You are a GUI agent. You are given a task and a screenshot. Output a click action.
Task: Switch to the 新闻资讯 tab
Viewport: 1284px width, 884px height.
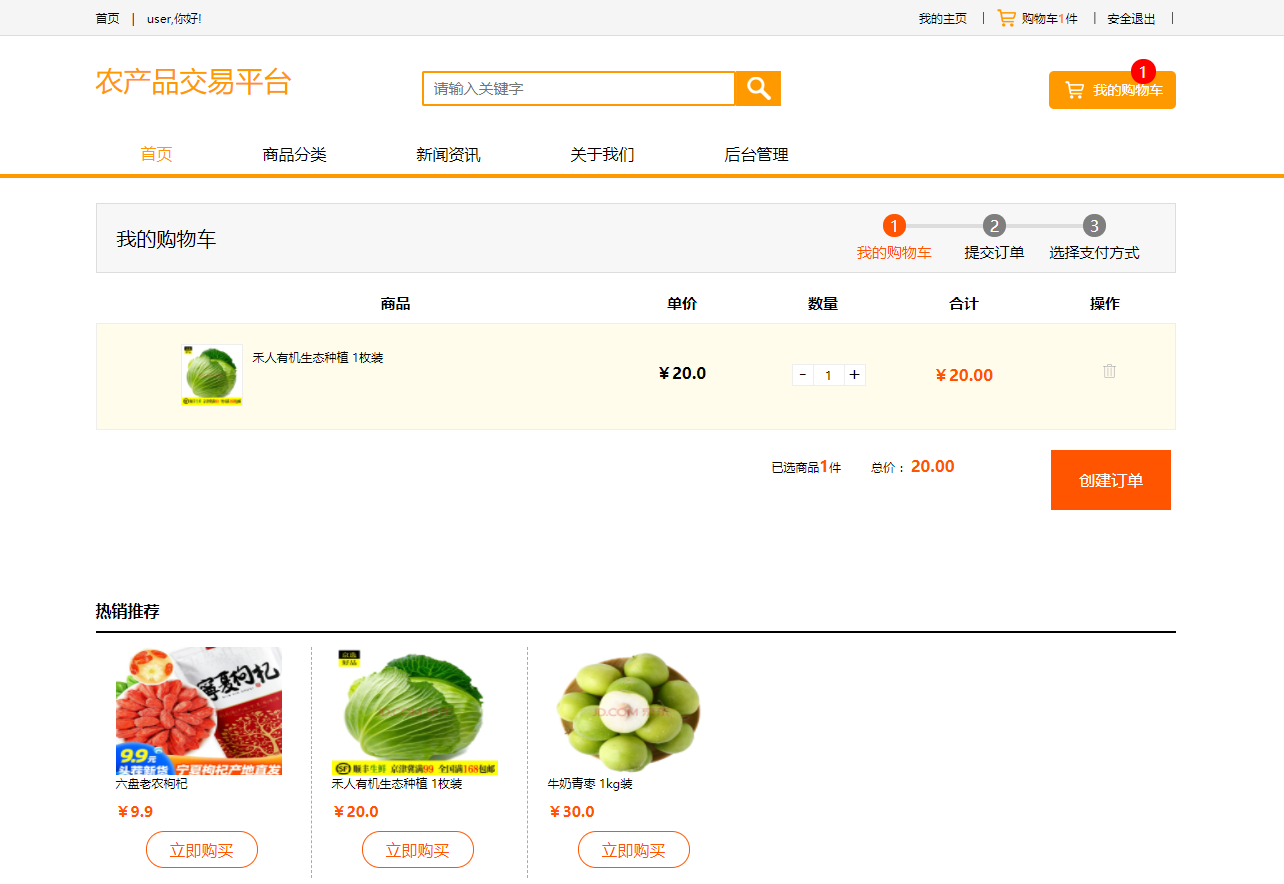coord(449,154)
